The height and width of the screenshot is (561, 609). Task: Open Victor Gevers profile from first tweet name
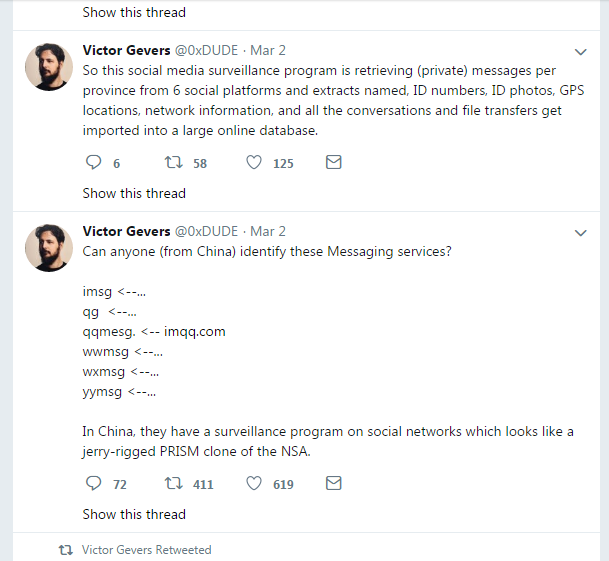(x=126, y=51)
